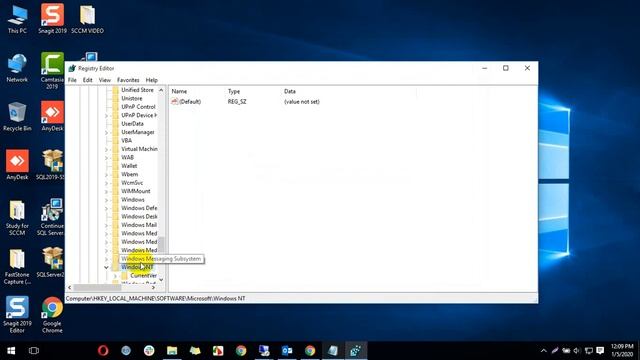Launch Opera browser from taskbar

[x=103, y=351]
